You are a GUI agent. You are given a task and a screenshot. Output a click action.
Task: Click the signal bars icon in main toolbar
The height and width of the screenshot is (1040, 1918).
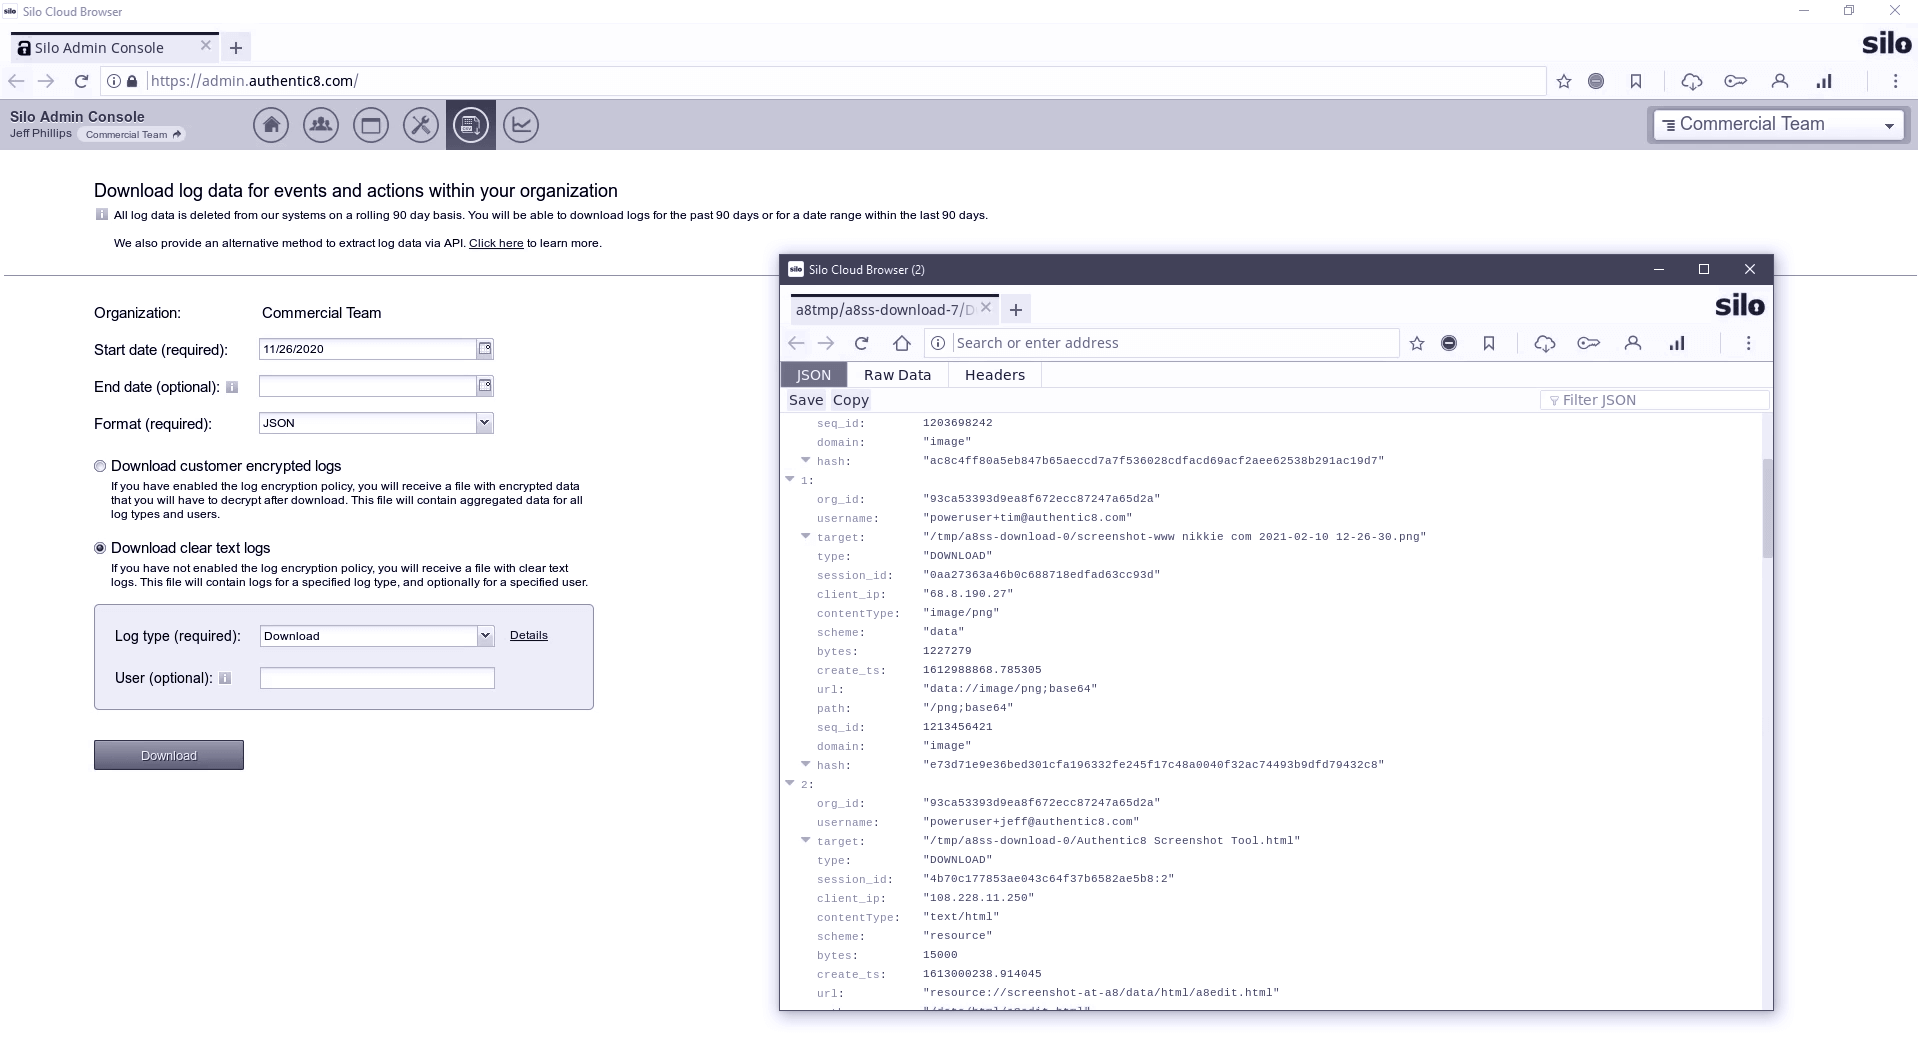pos(1824,81)
